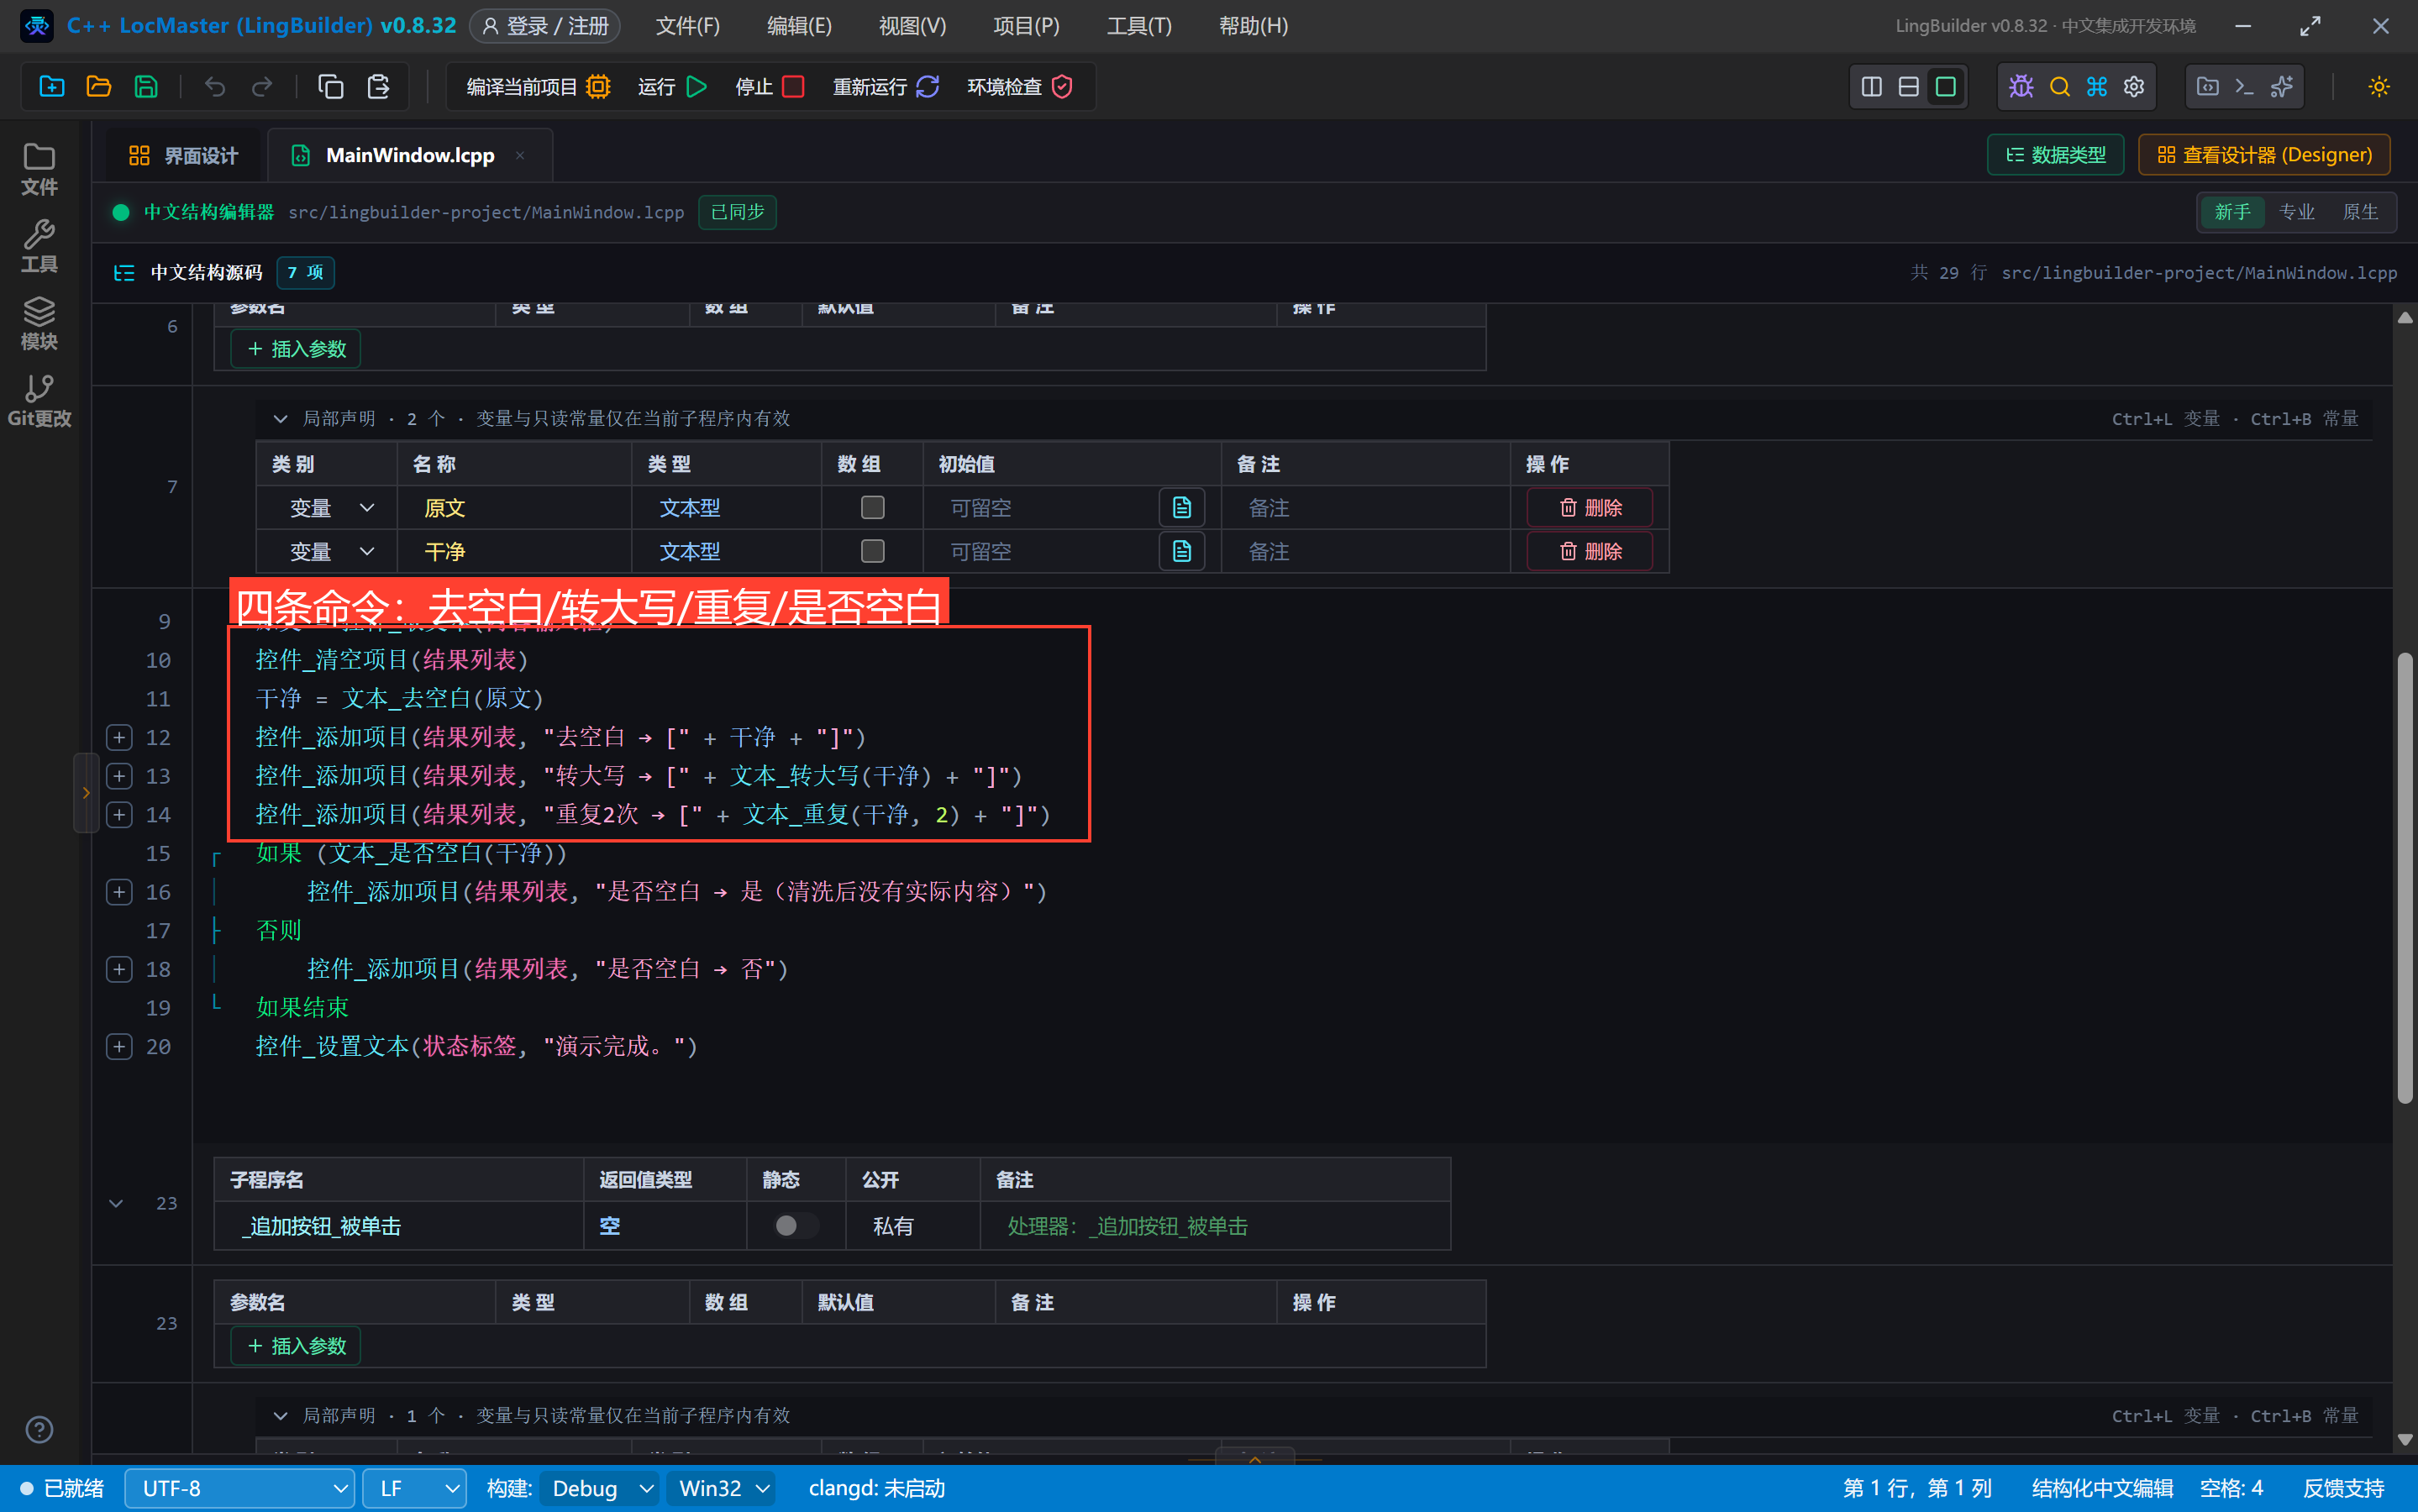2418x1512 pixels.
Task: Switch to horizontal split layout
Action: pyautogui.click(x=1908, y=87)
